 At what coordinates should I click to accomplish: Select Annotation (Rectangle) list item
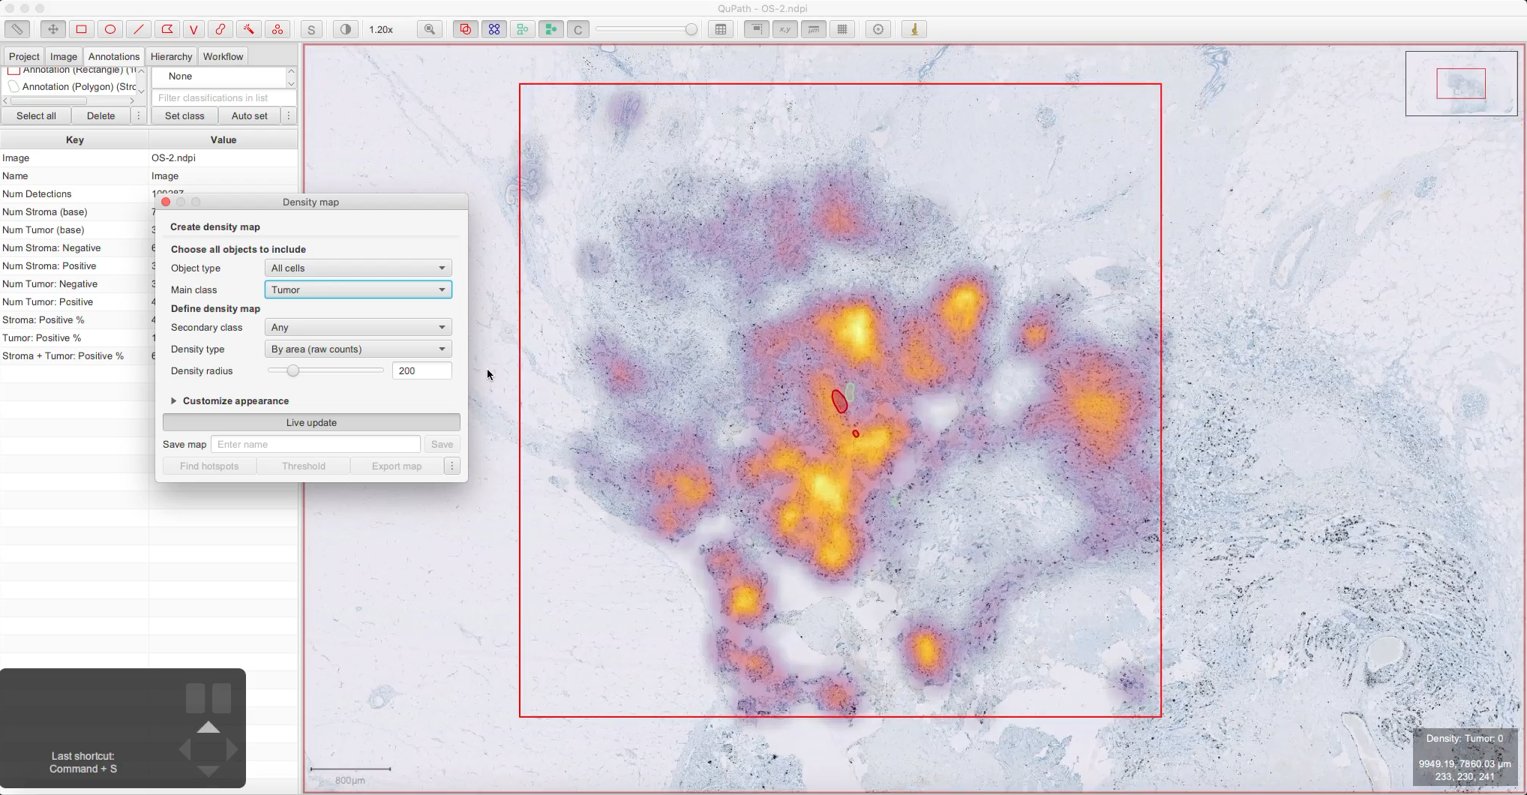pyautogui.click(x=72, y=71)
